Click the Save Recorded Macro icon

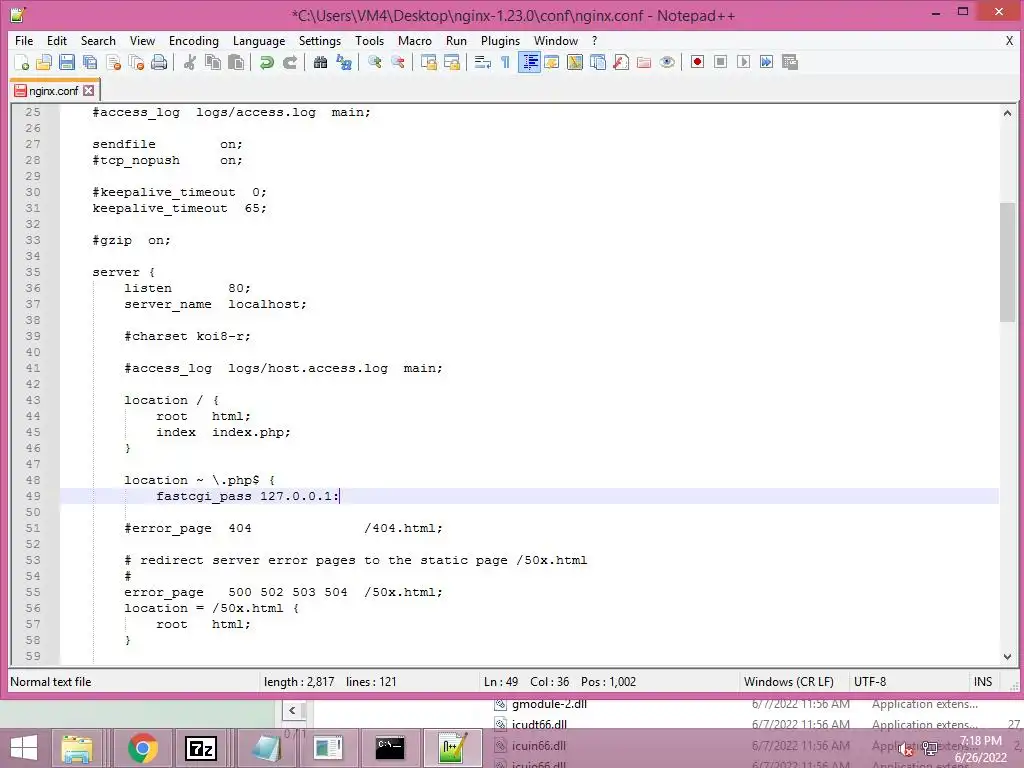click(790, 62)
